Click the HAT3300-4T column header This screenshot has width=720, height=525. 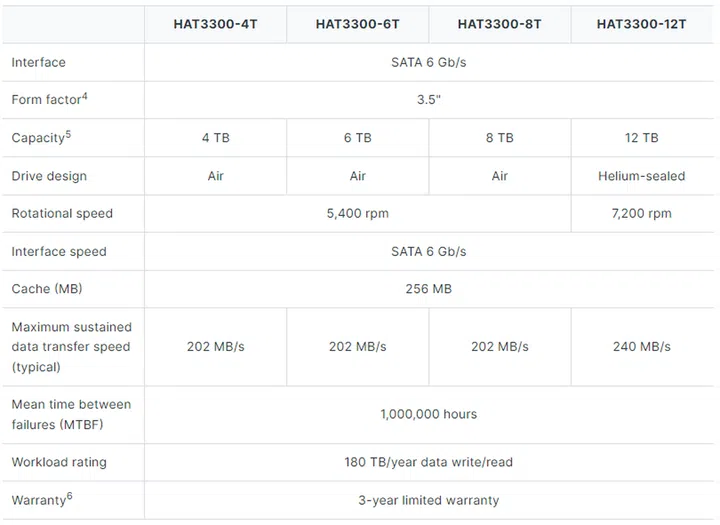point(215,24)
